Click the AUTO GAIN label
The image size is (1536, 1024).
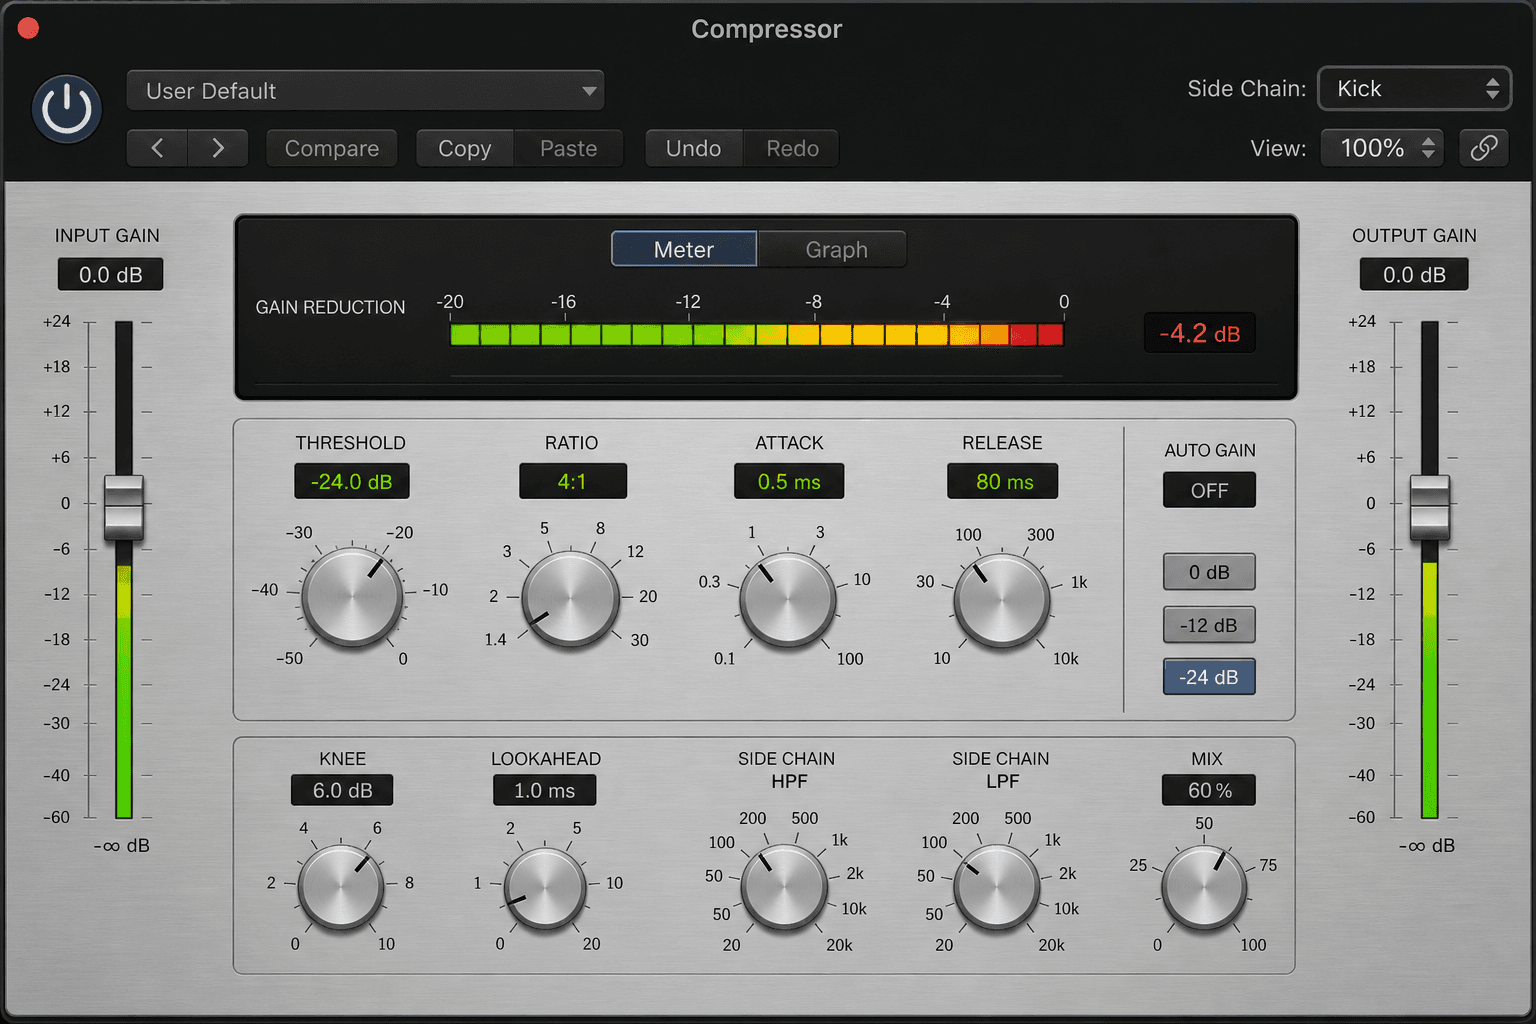(1210, 450)
